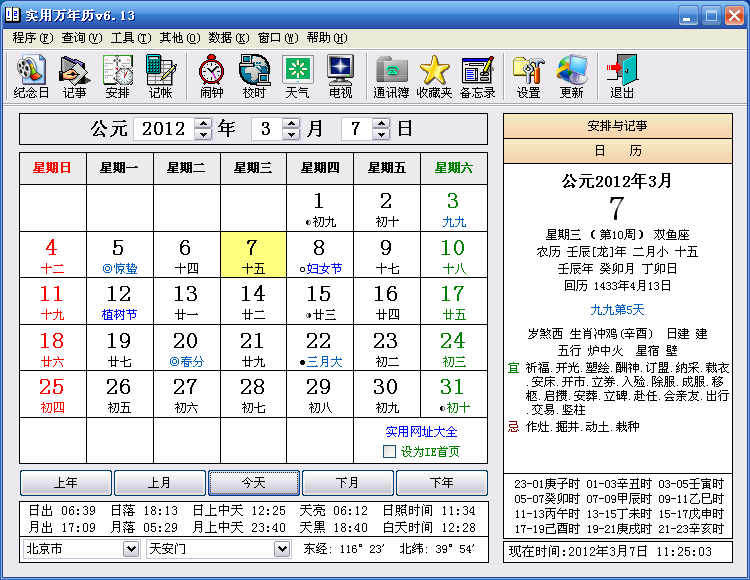Select March 20 春分 in calendar
750x580 pixels.
pyautogui.click(x=187, y=348)
